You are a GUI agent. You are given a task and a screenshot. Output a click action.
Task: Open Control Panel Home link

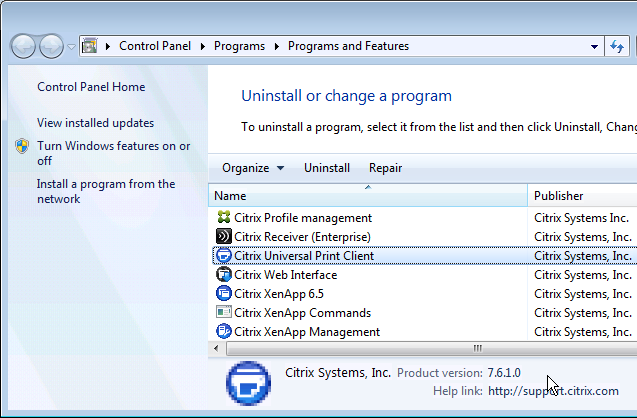click(91, 87)
